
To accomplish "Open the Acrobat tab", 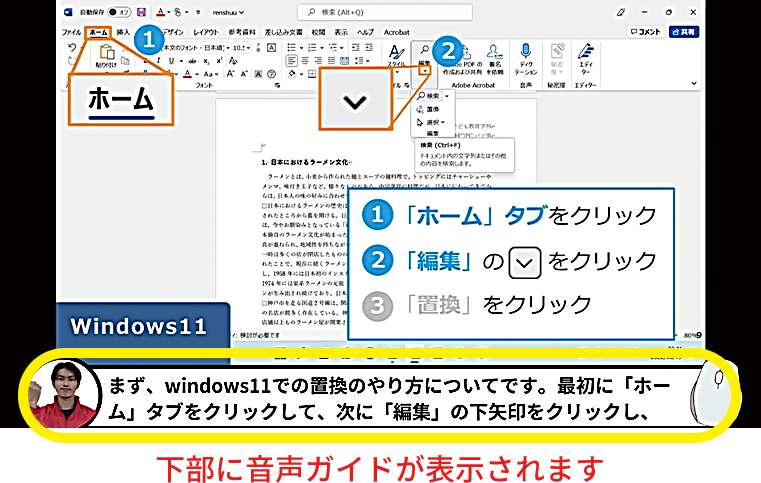I will coord(397,32).
